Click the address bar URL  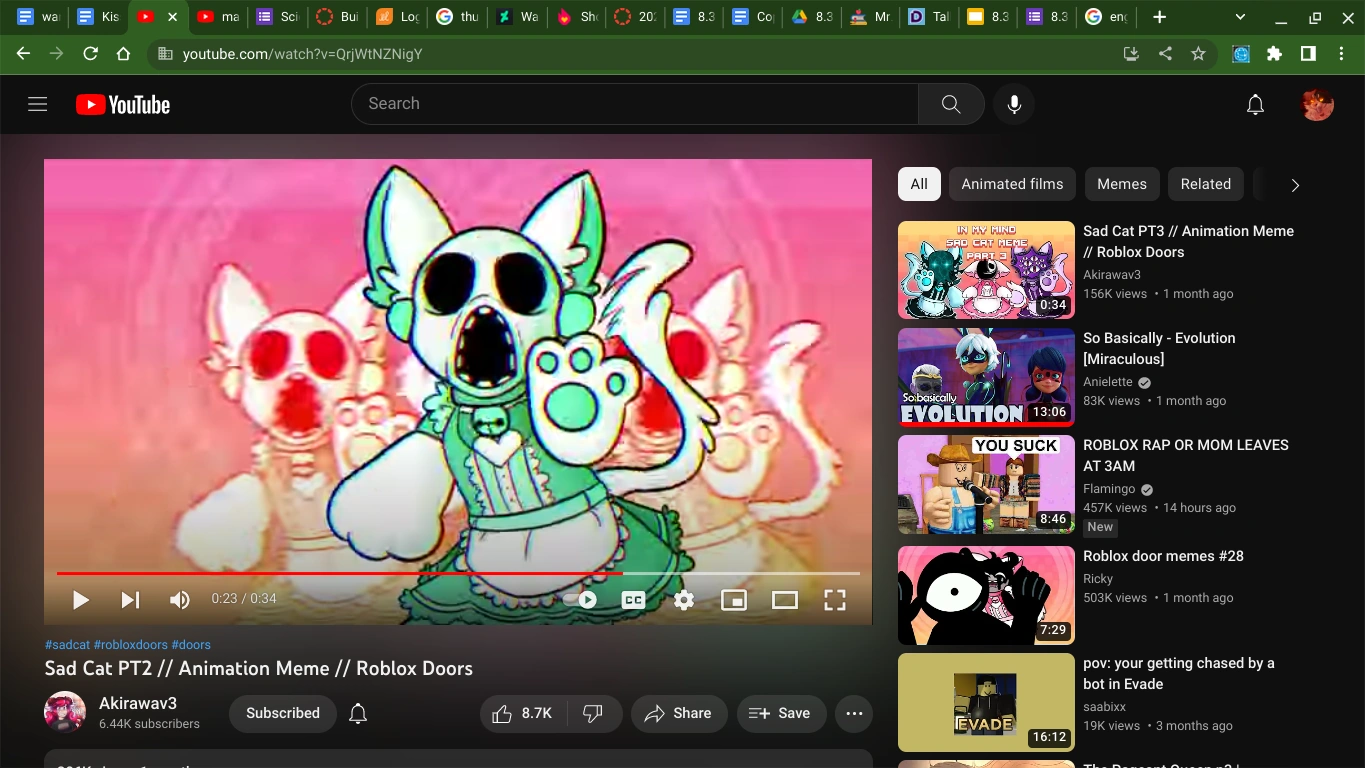pos(303,54)
